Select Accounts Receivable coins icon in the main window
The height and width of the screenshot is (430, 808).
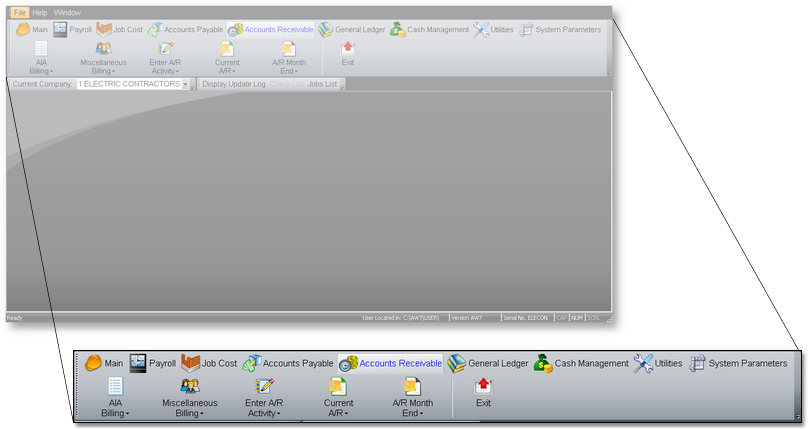tap(235, 30)
